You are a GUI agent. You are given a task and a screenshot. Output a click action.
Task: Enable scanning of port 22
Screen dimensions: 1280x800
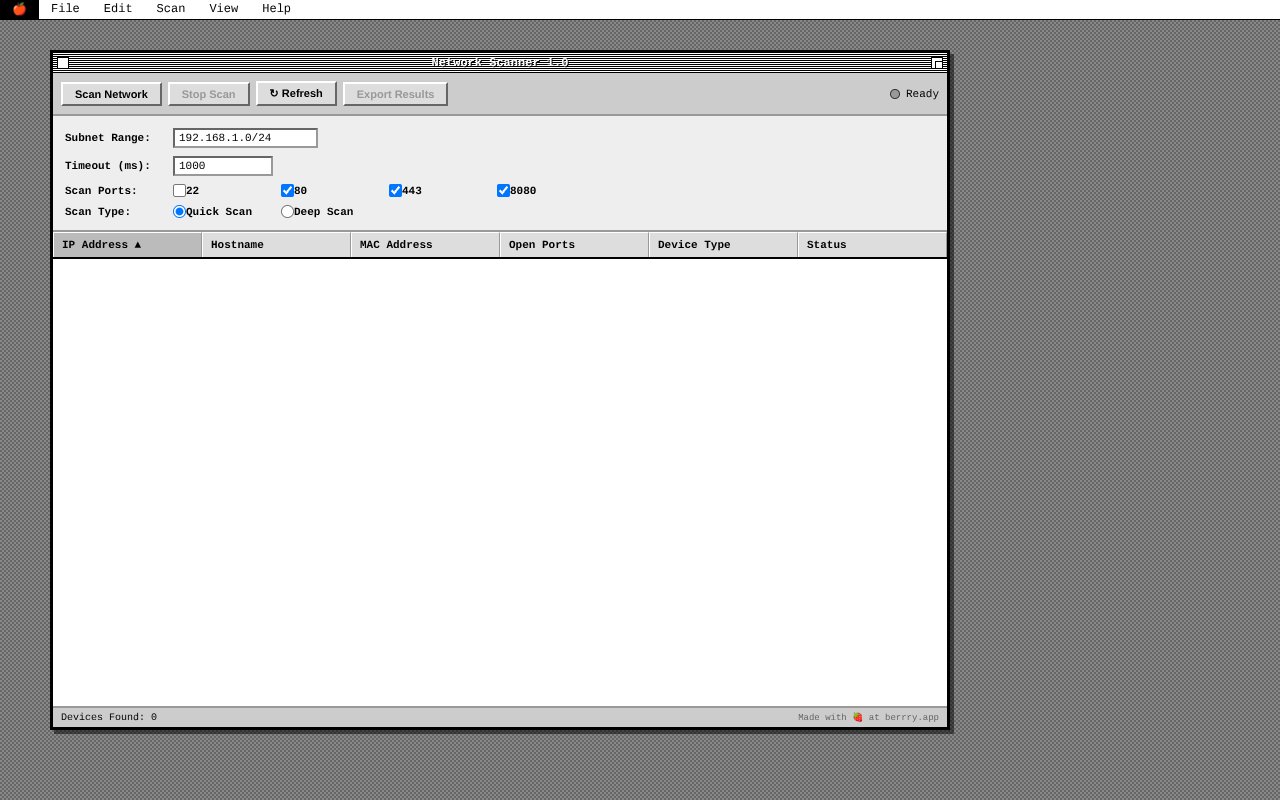(178, 190)
